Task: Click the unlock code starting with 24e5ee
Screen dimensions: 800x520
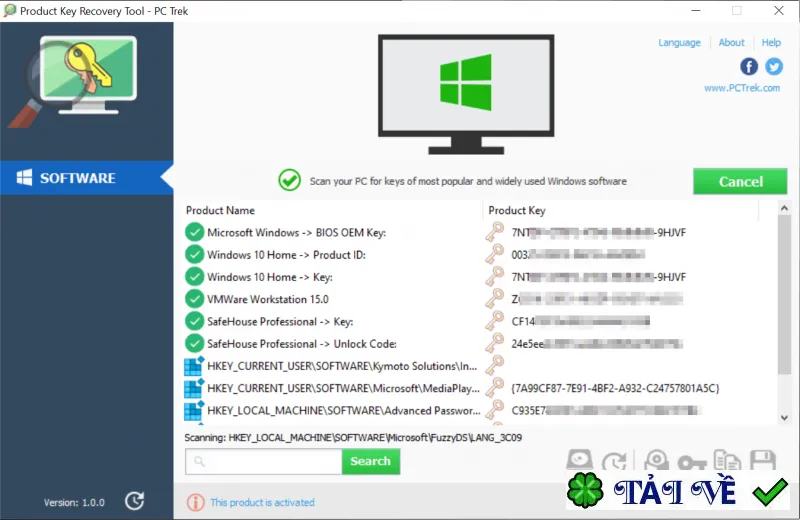Action: pos(597,344)
